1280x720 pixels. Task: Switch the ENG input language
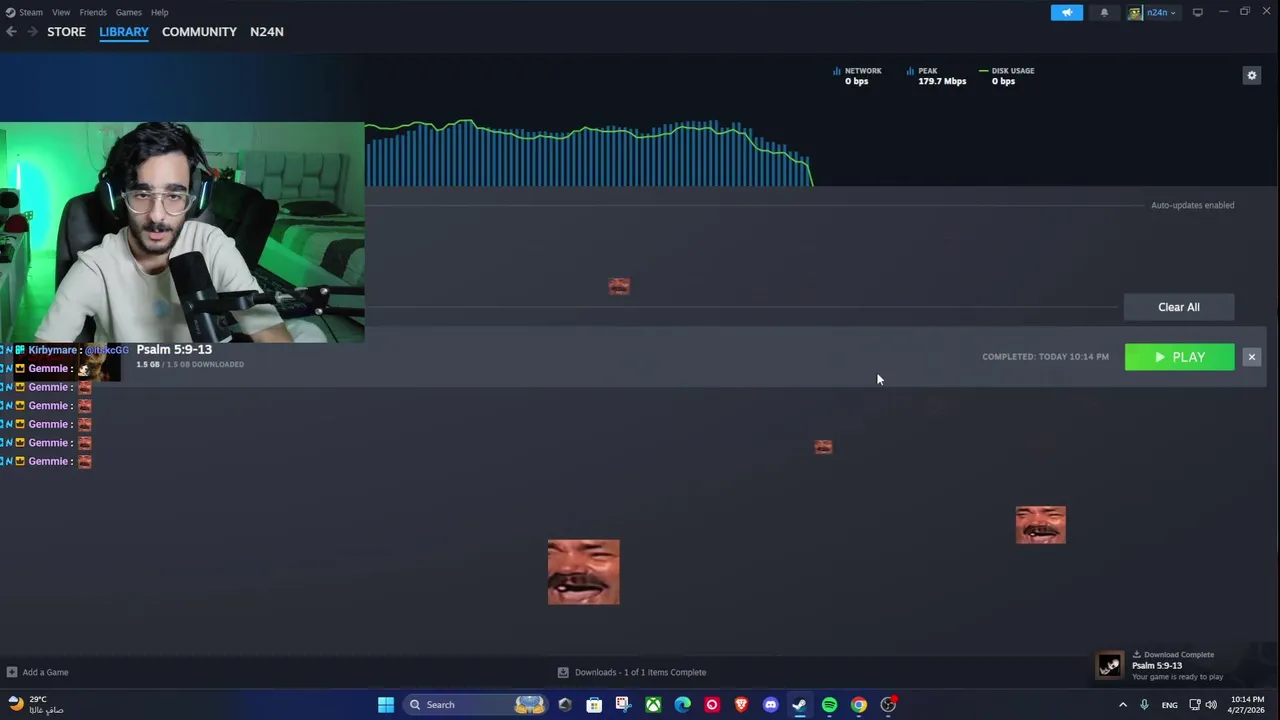[1169, 705]
